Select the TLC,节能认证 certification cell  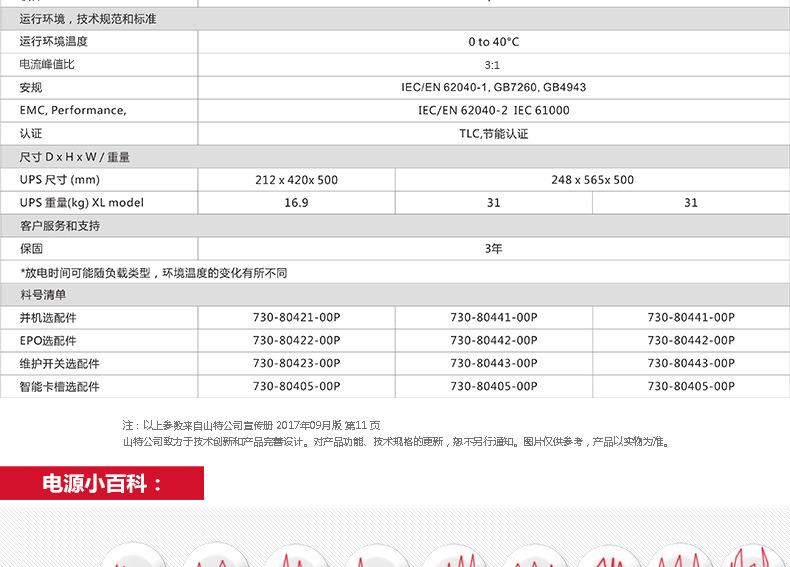click(x=493, y=134)
